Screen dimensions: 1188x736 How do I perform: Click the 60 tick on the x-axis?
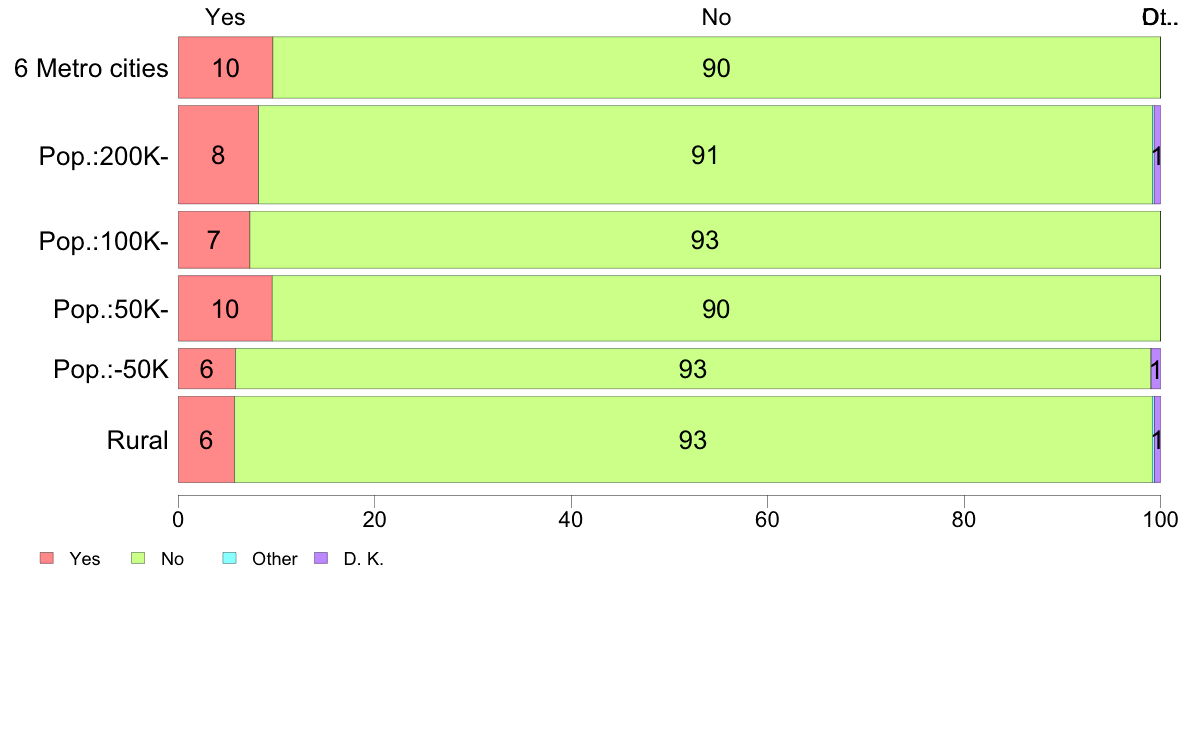point(768,519)
